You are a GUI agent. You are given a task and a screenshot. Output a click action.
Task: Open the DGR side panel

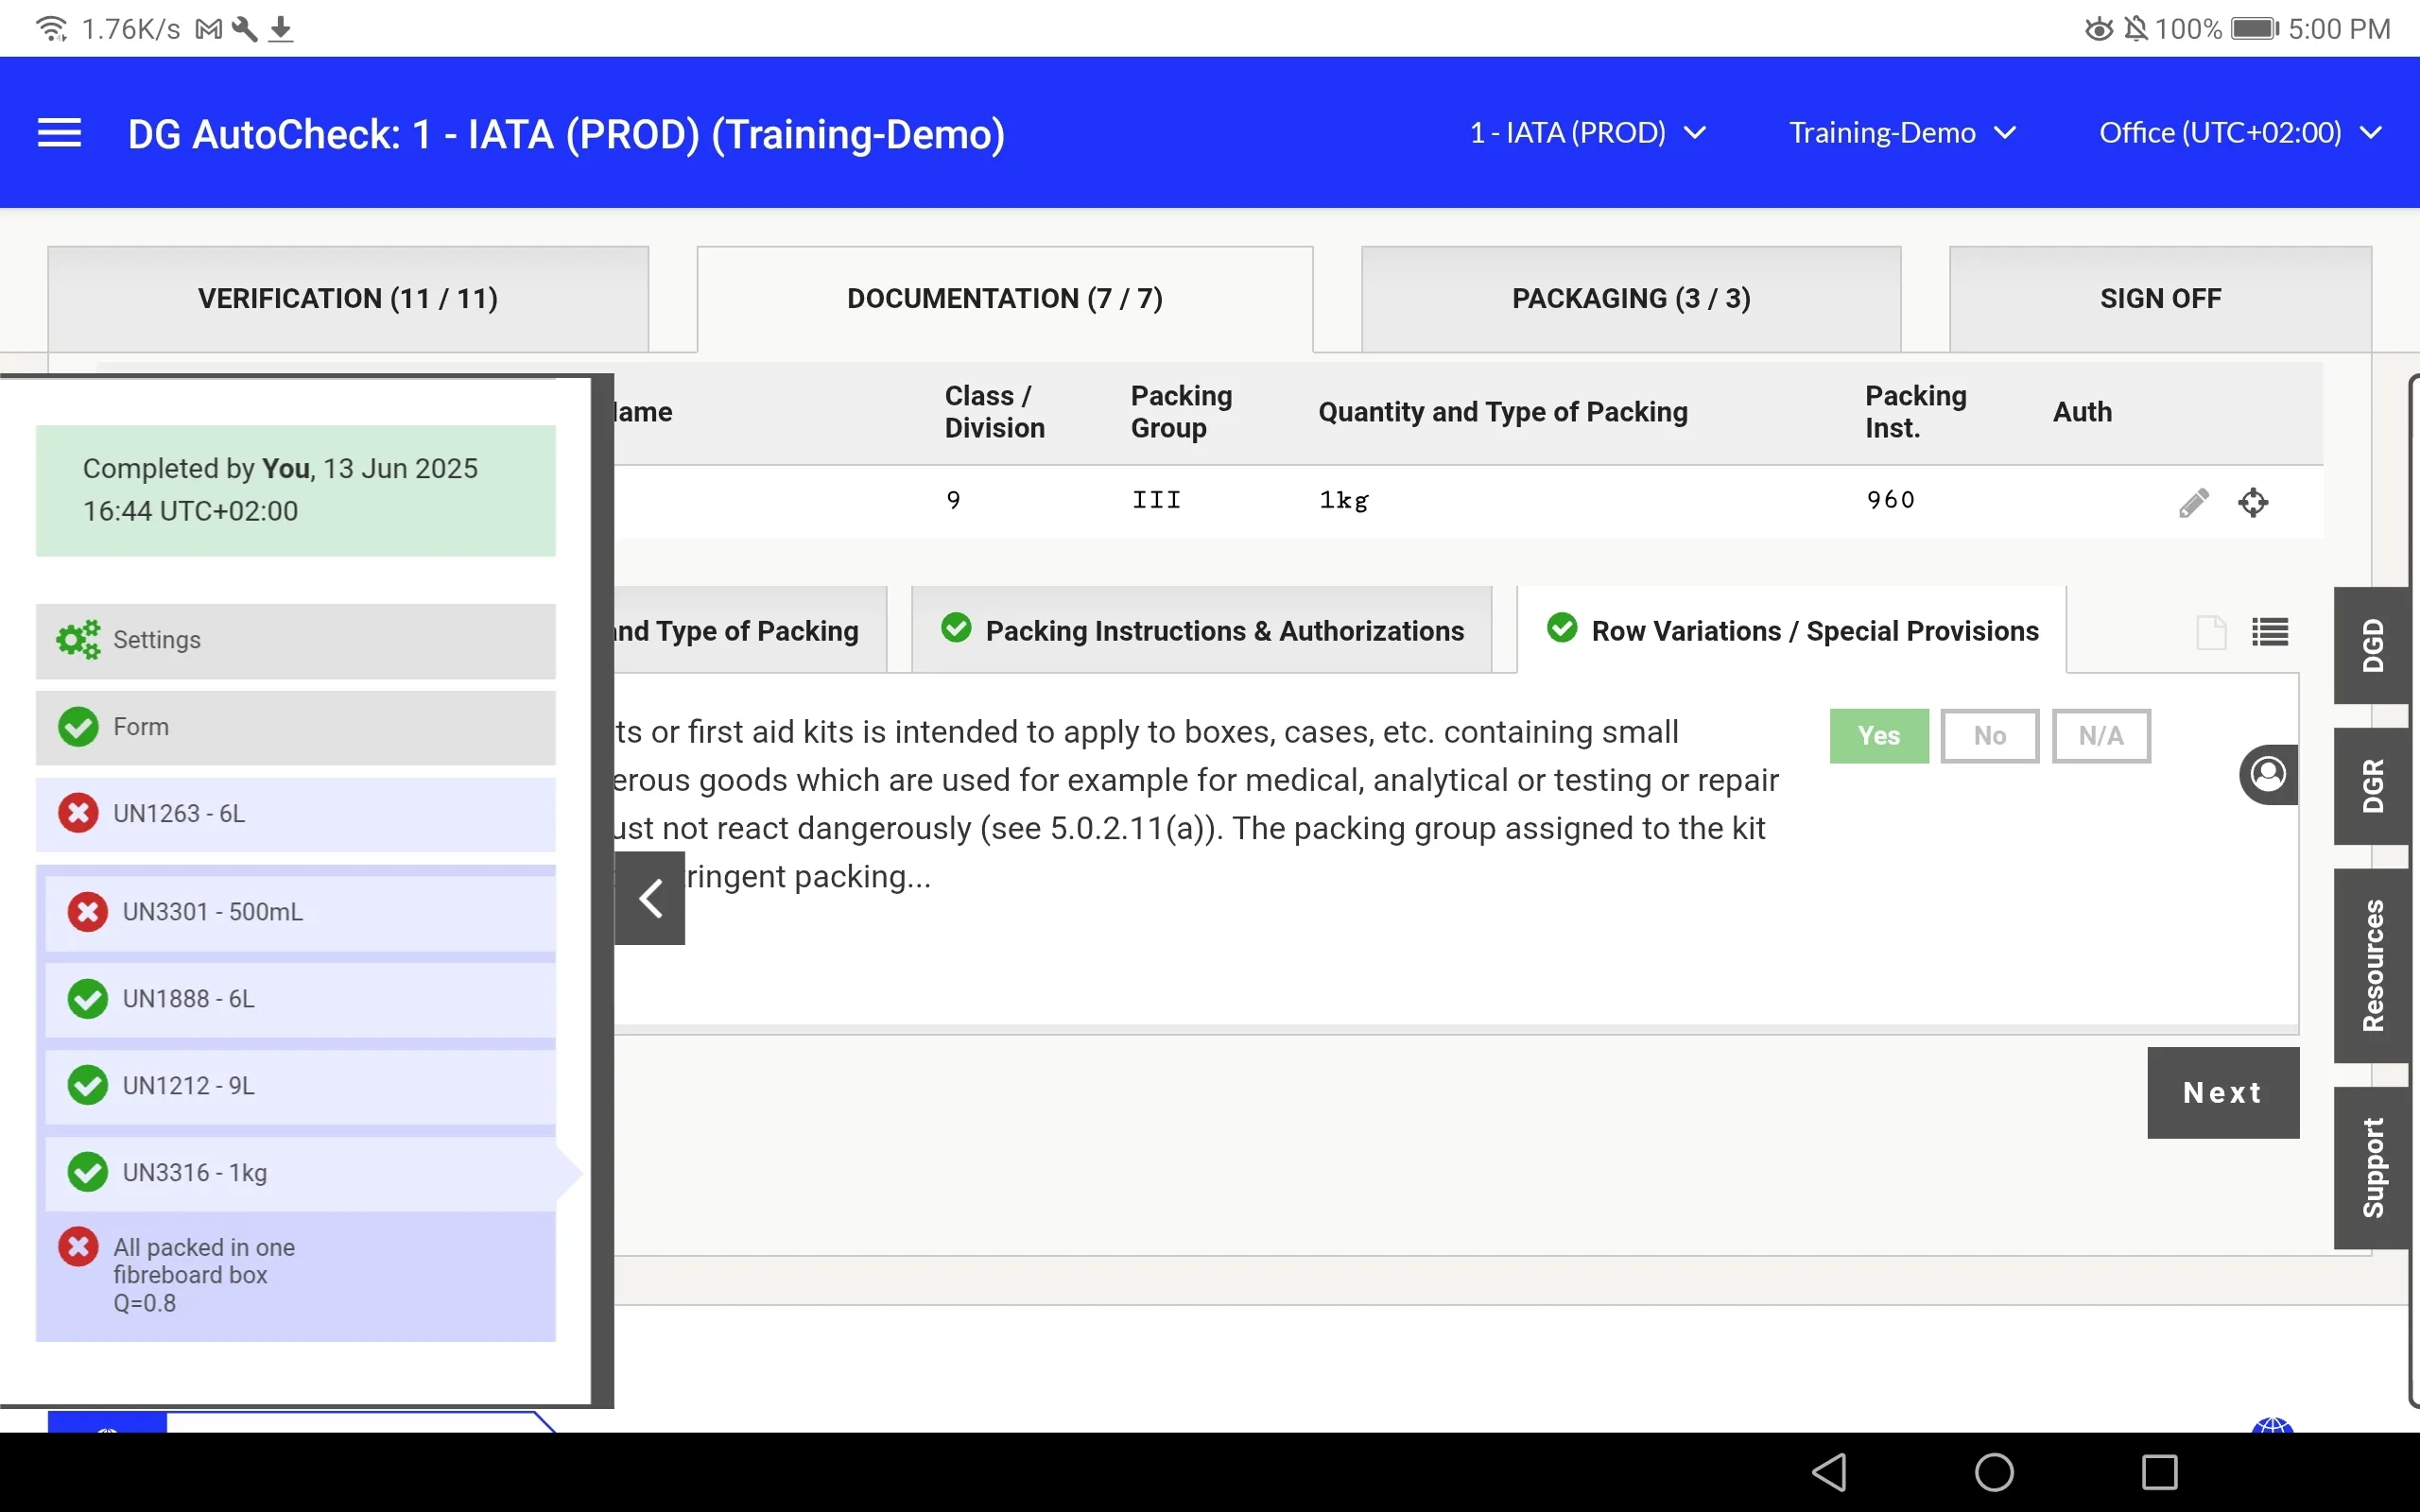coord(2374,786)
